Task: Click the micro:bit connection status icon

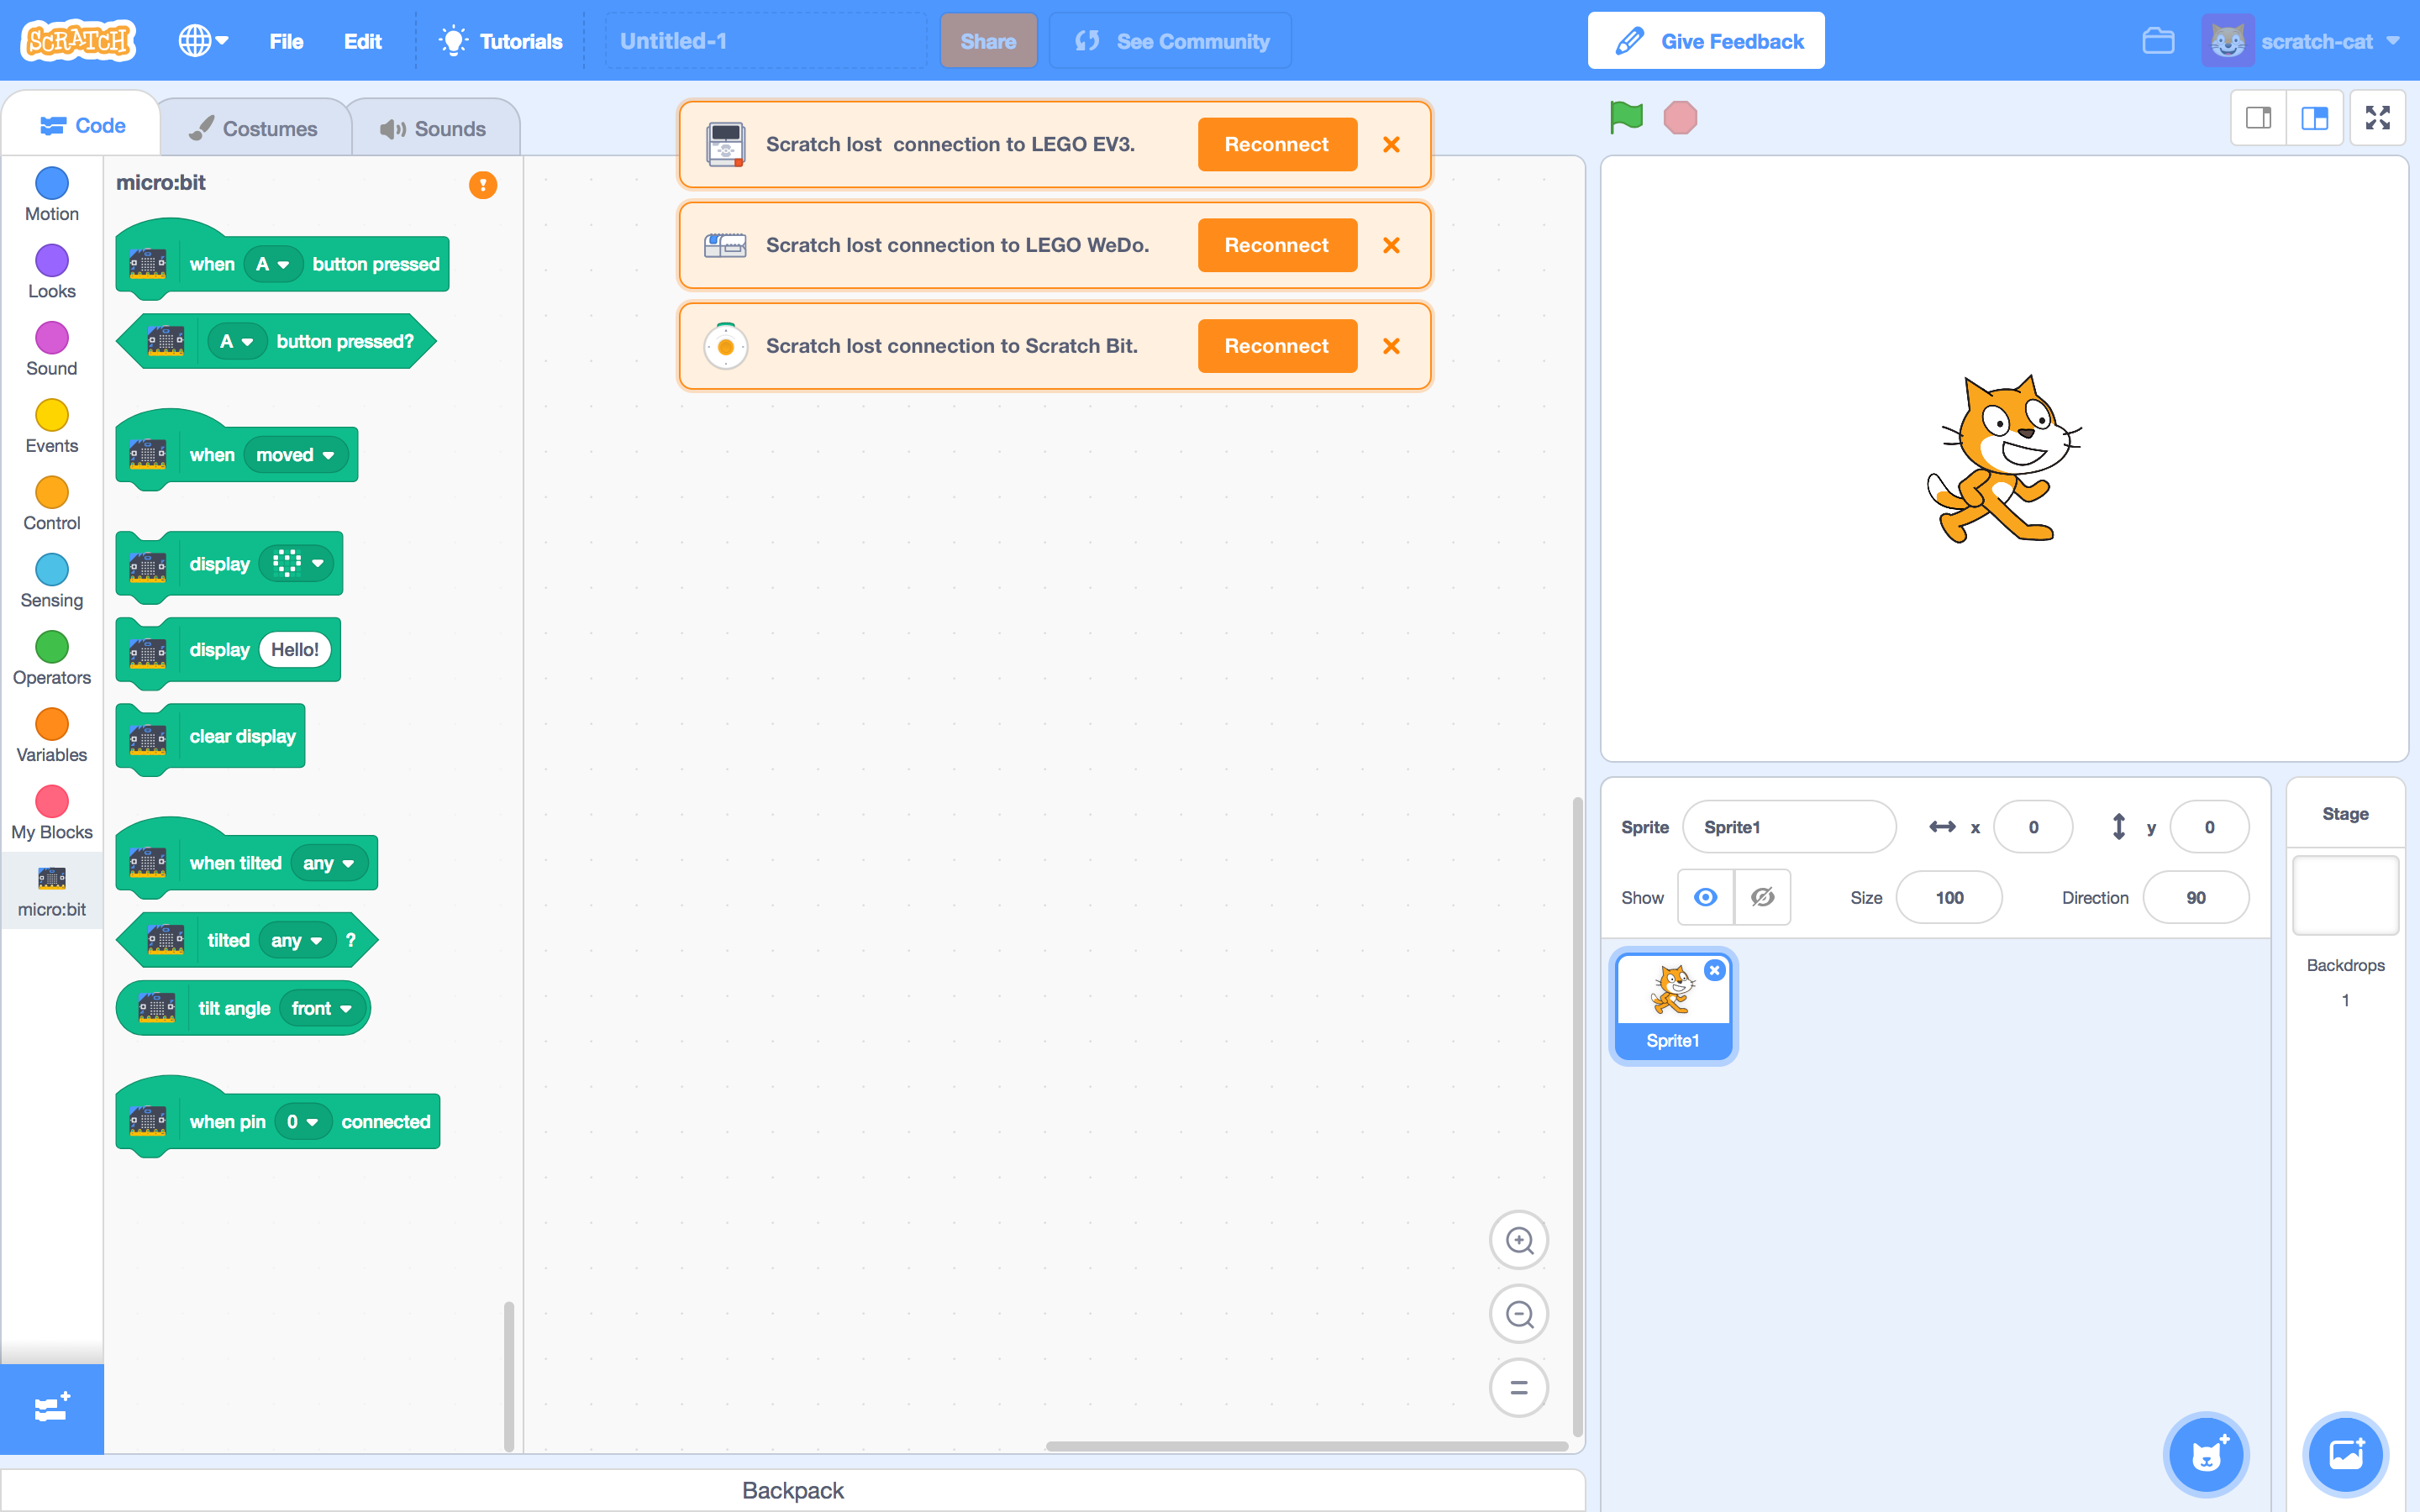Action: pyautogui.click(x=483, y=185)
